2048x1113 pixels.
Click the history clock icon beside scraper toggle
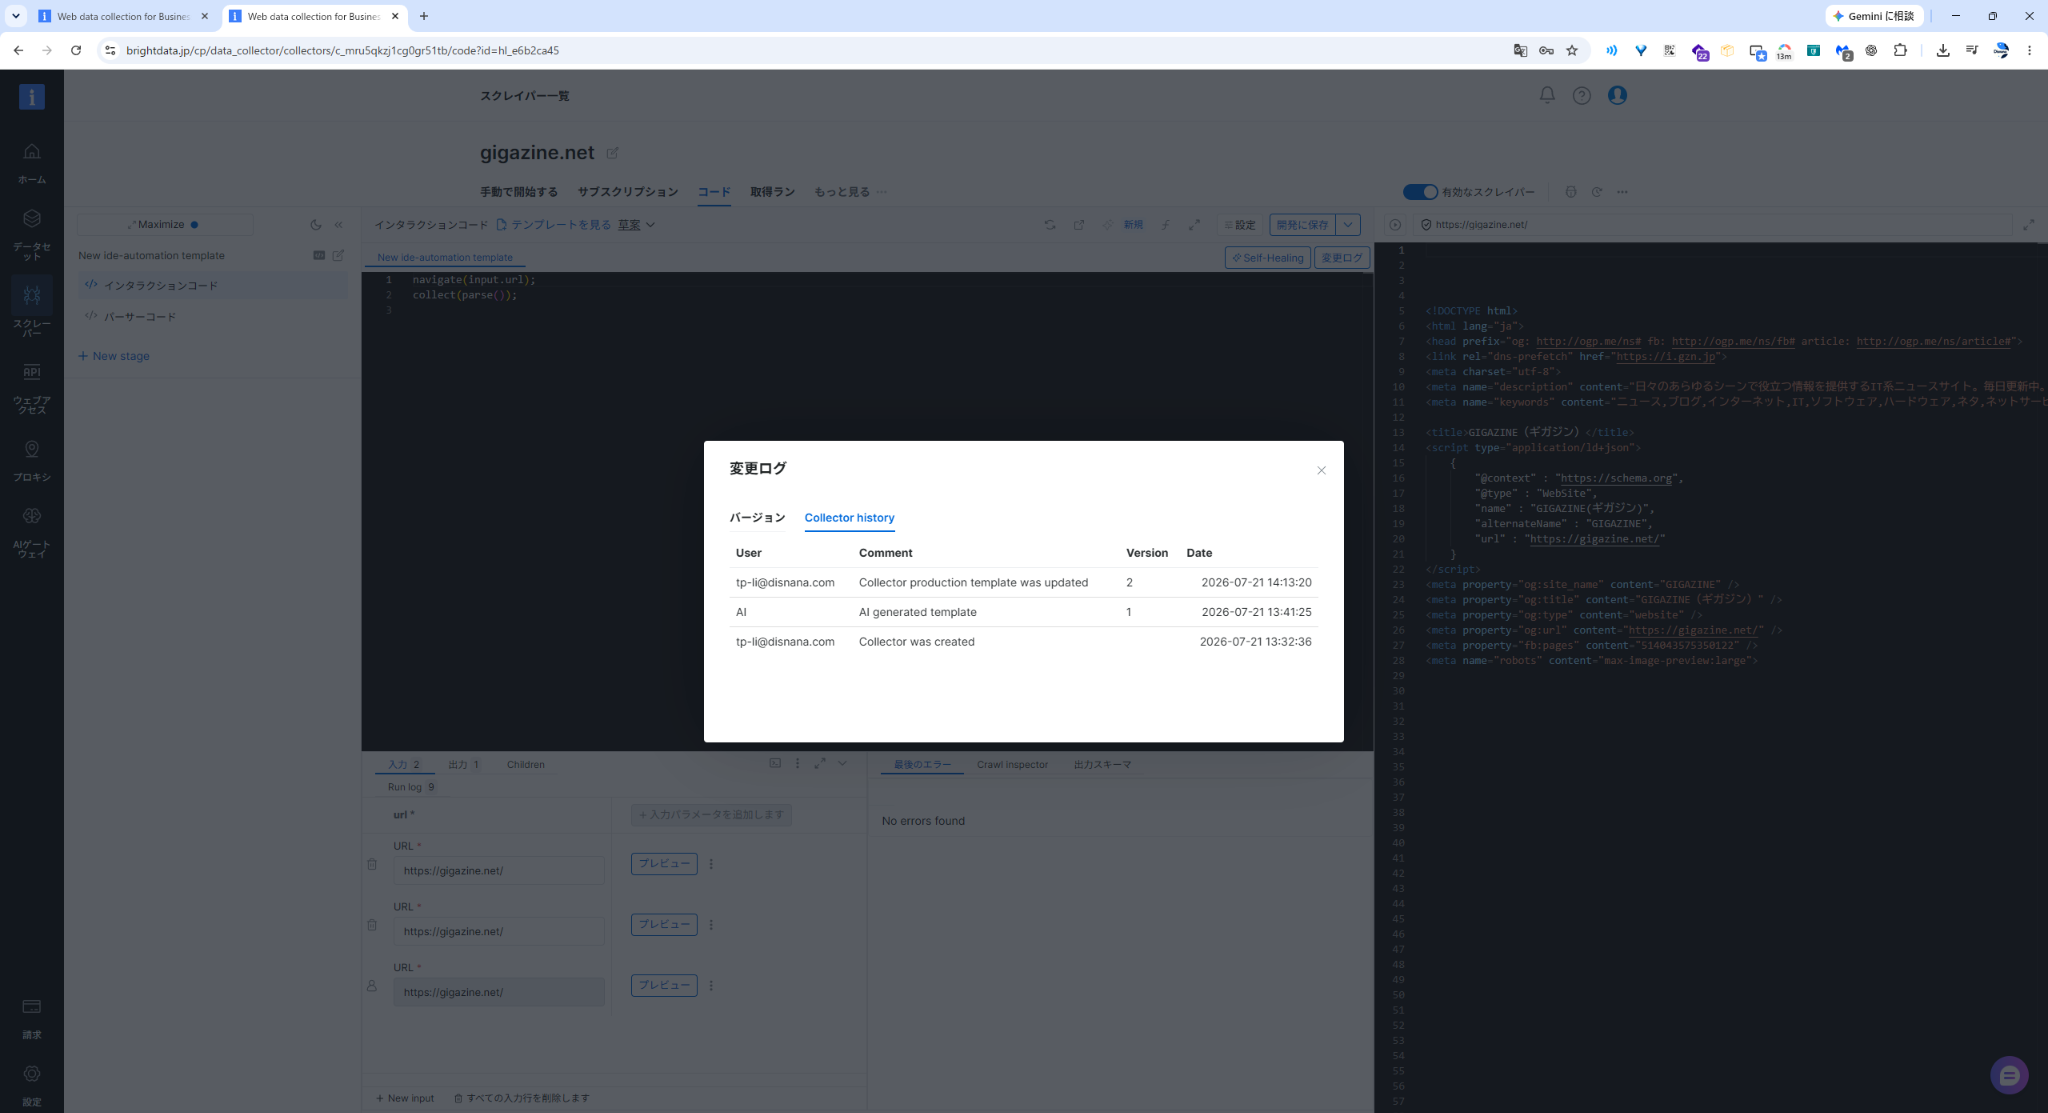click(1597, 192)
